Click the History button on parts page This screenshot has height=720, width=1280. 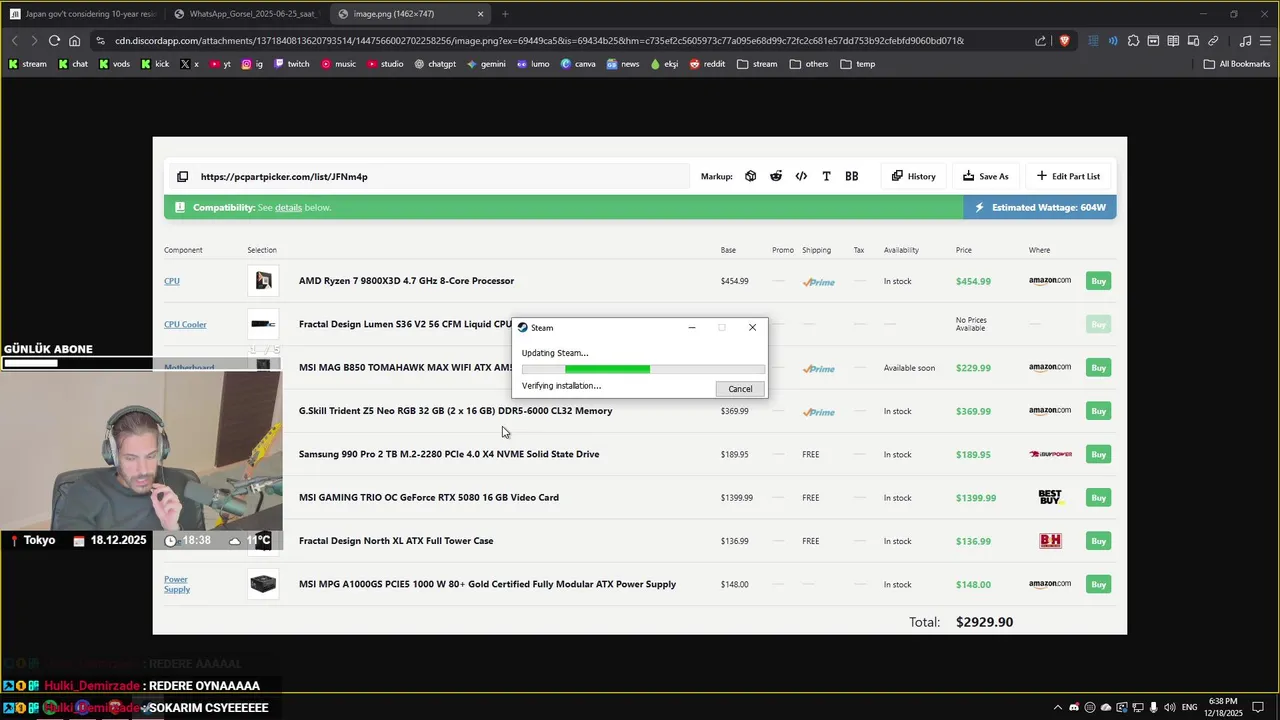pyautogui.click(x=914, y=176)
